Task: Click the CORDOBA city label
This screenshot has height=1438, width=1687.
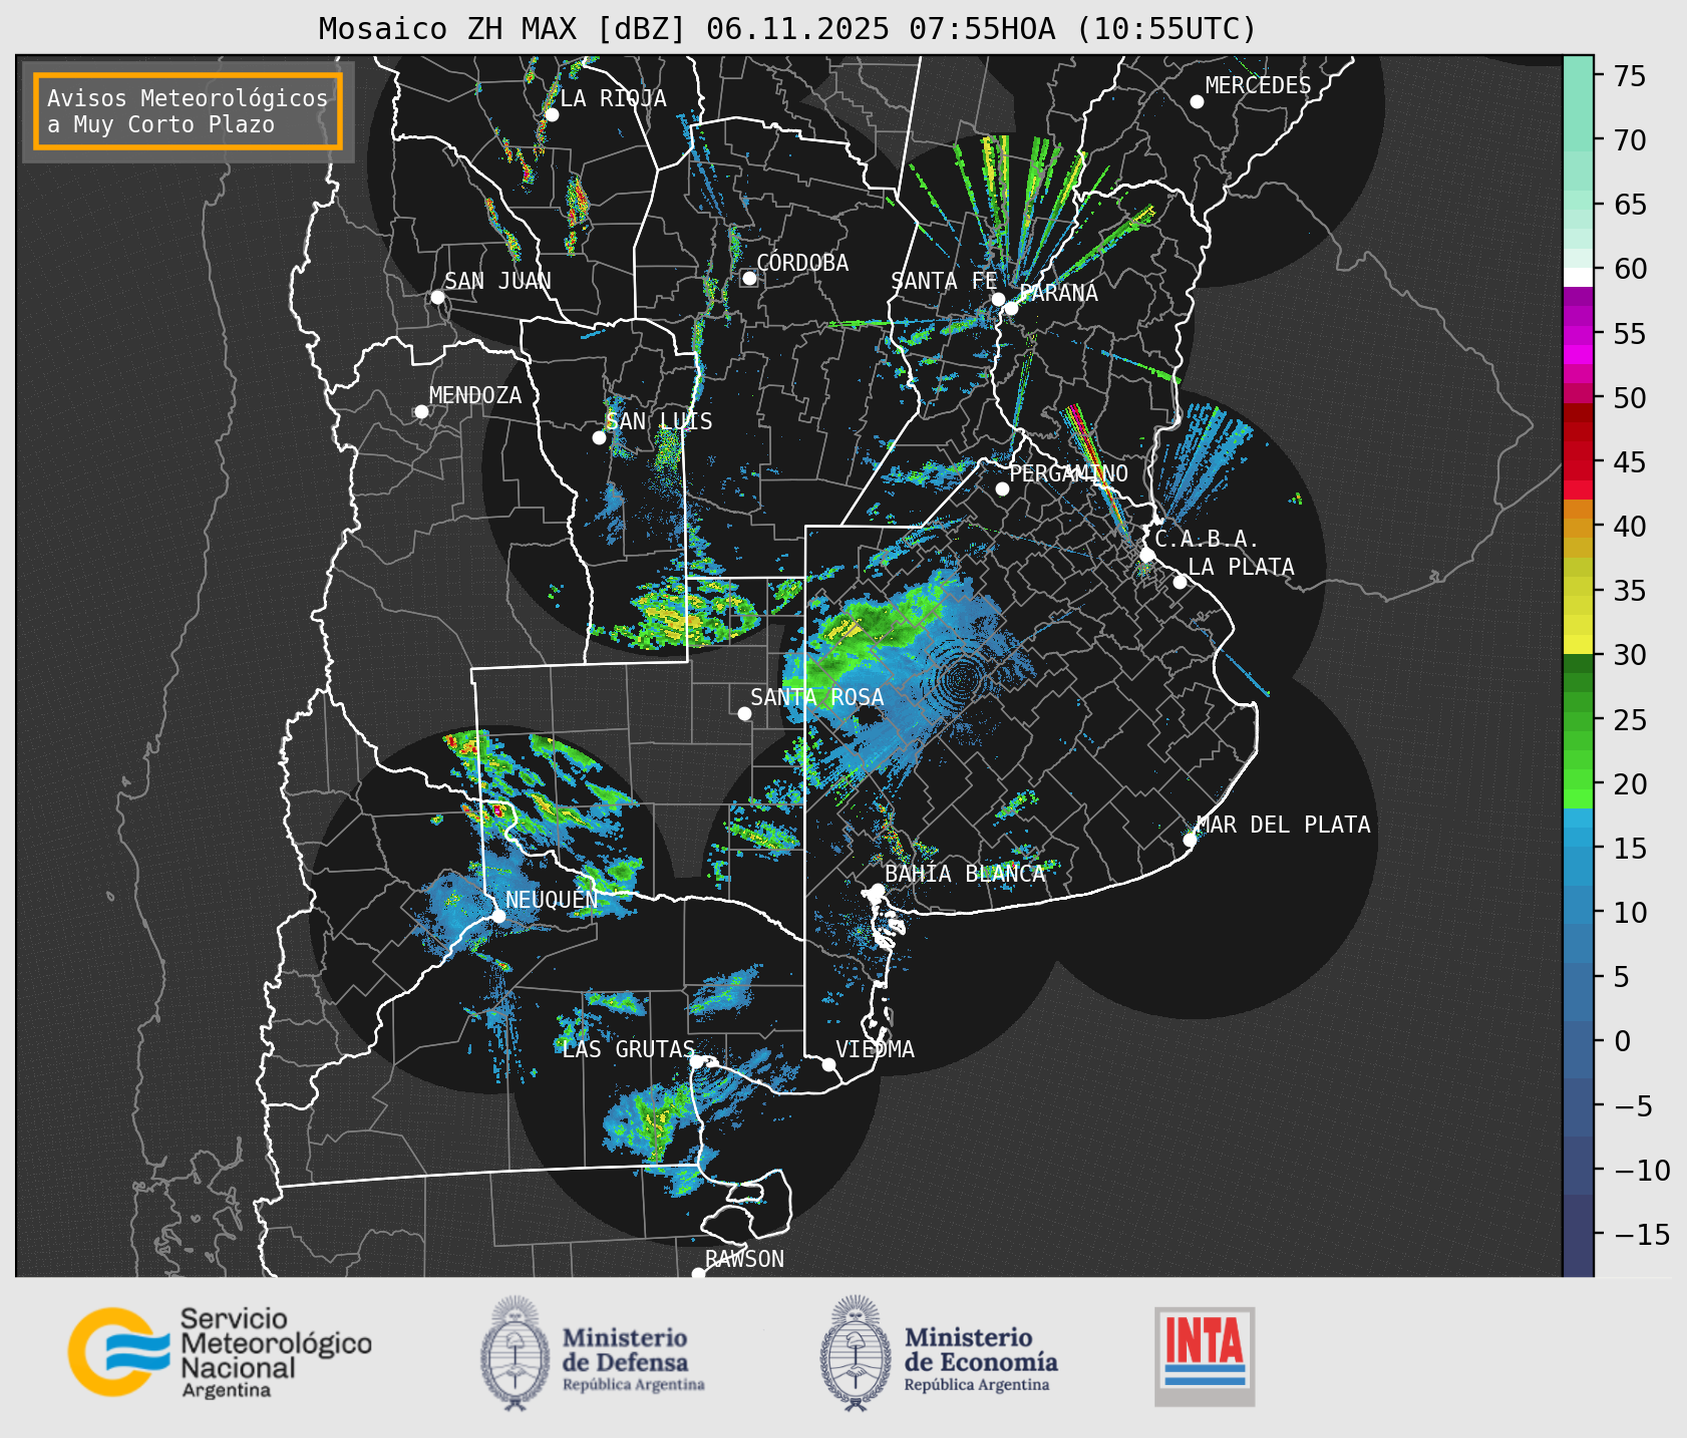Action: click(x=802, y=263)
